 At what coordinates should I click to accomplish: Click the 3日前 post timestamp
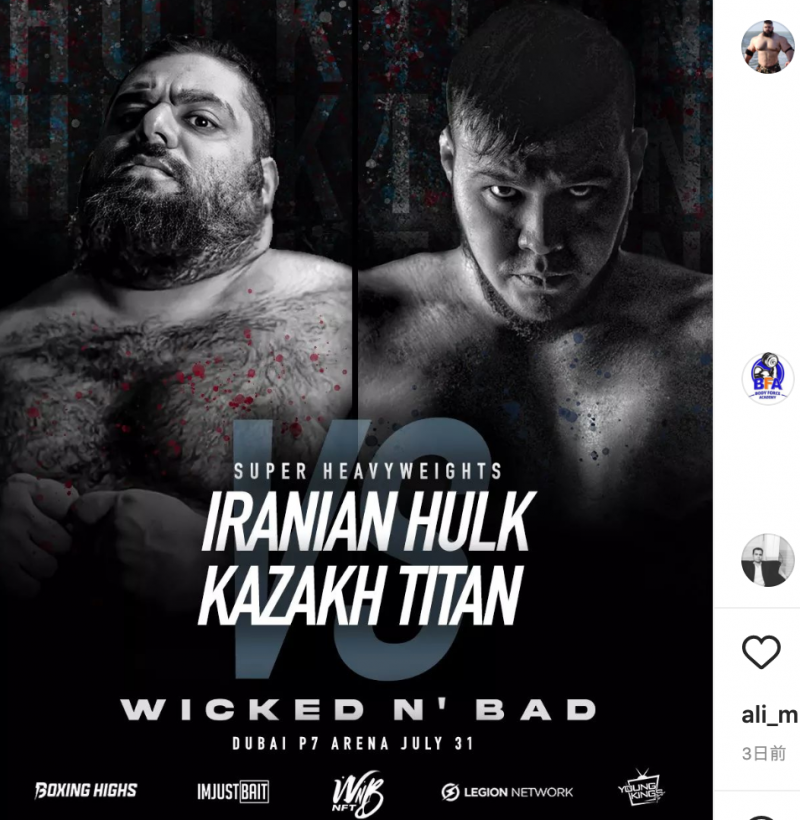[x=764, y=754]
